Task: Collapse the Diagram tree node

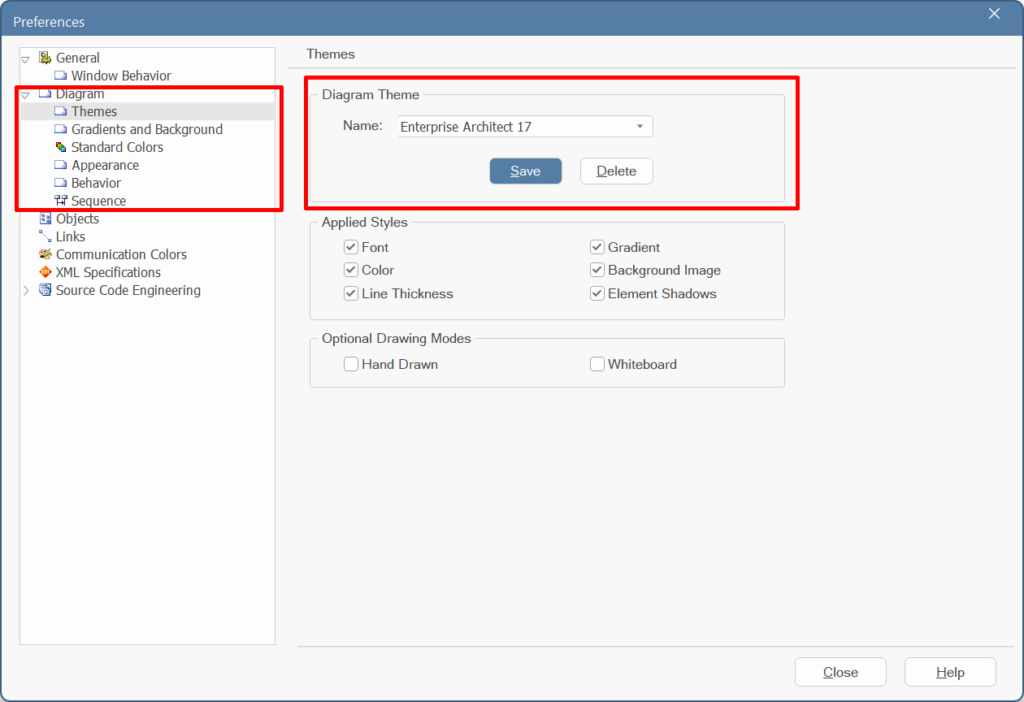Action: [x=26, y=95]
